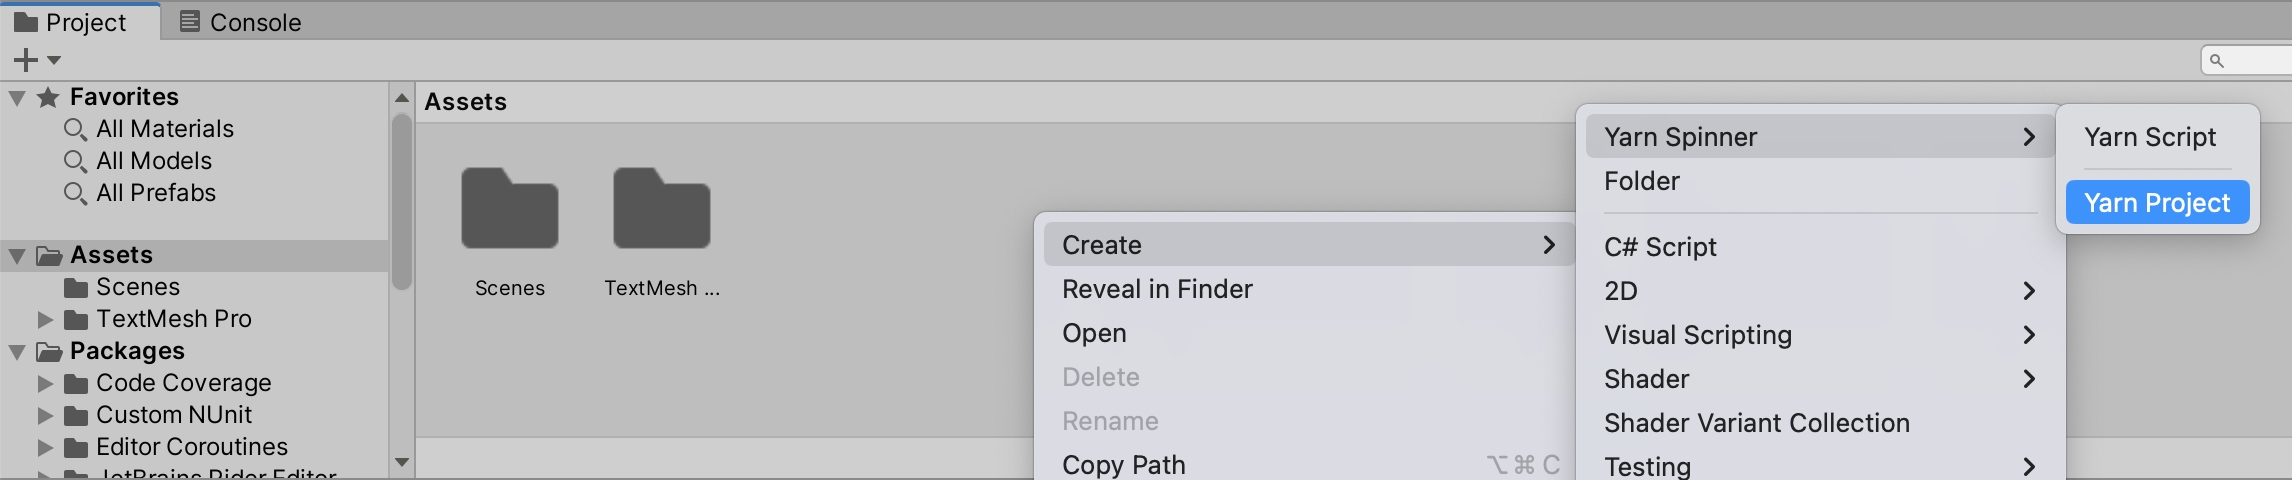Open the Scenes folder thumbnail

point(509,210)
